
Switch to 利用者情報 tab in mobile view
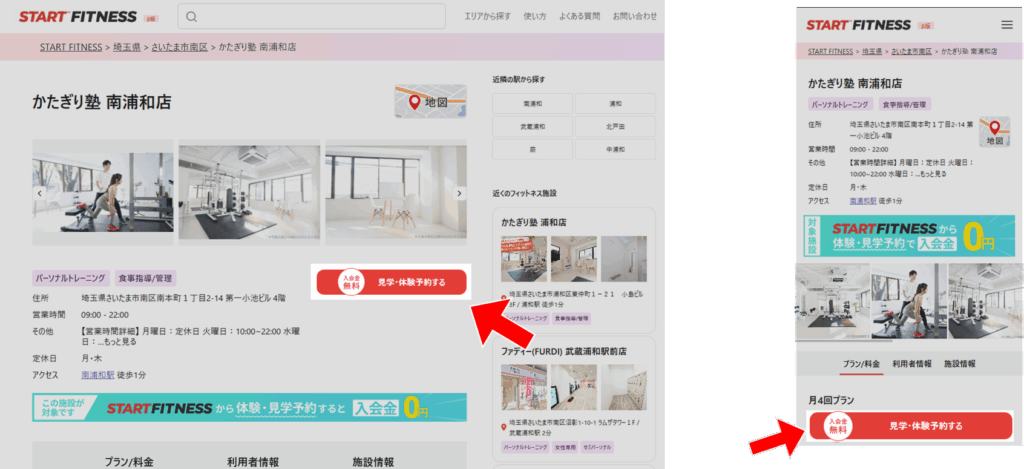[912, 364]
